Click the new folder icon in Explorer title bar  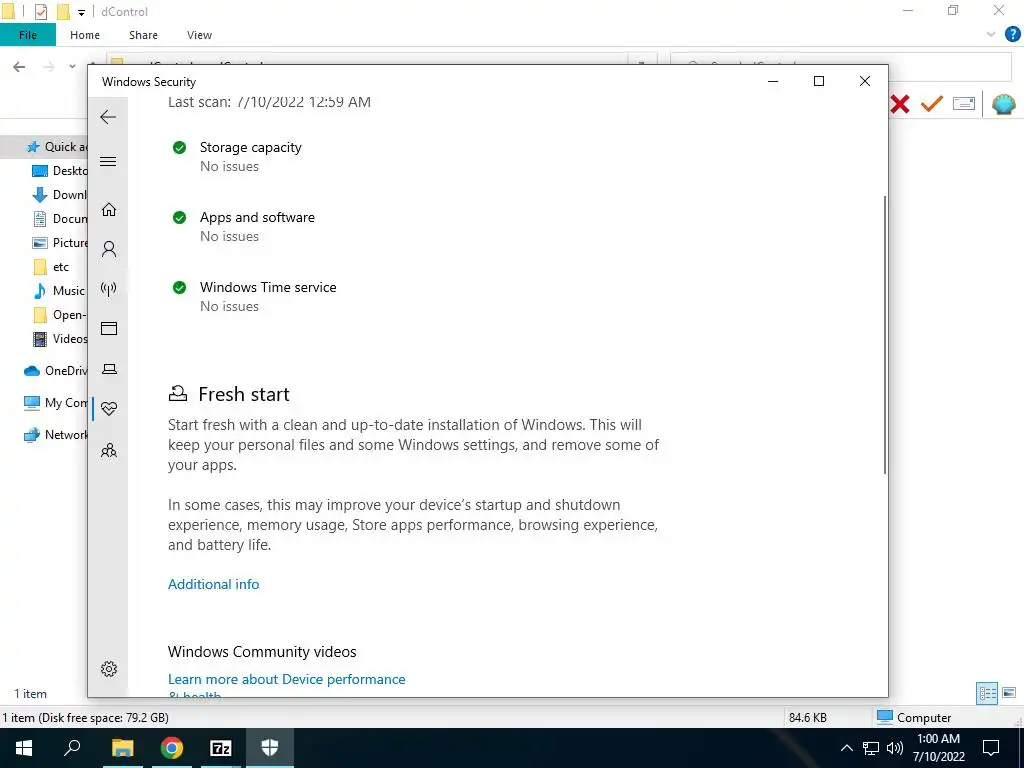63,11
